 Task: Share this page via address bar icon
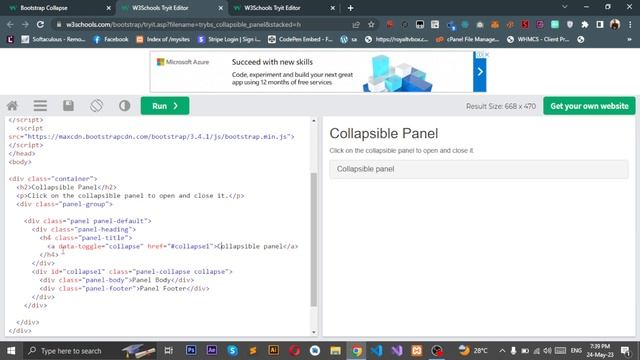pyautogui.click(x=356, y=24)
